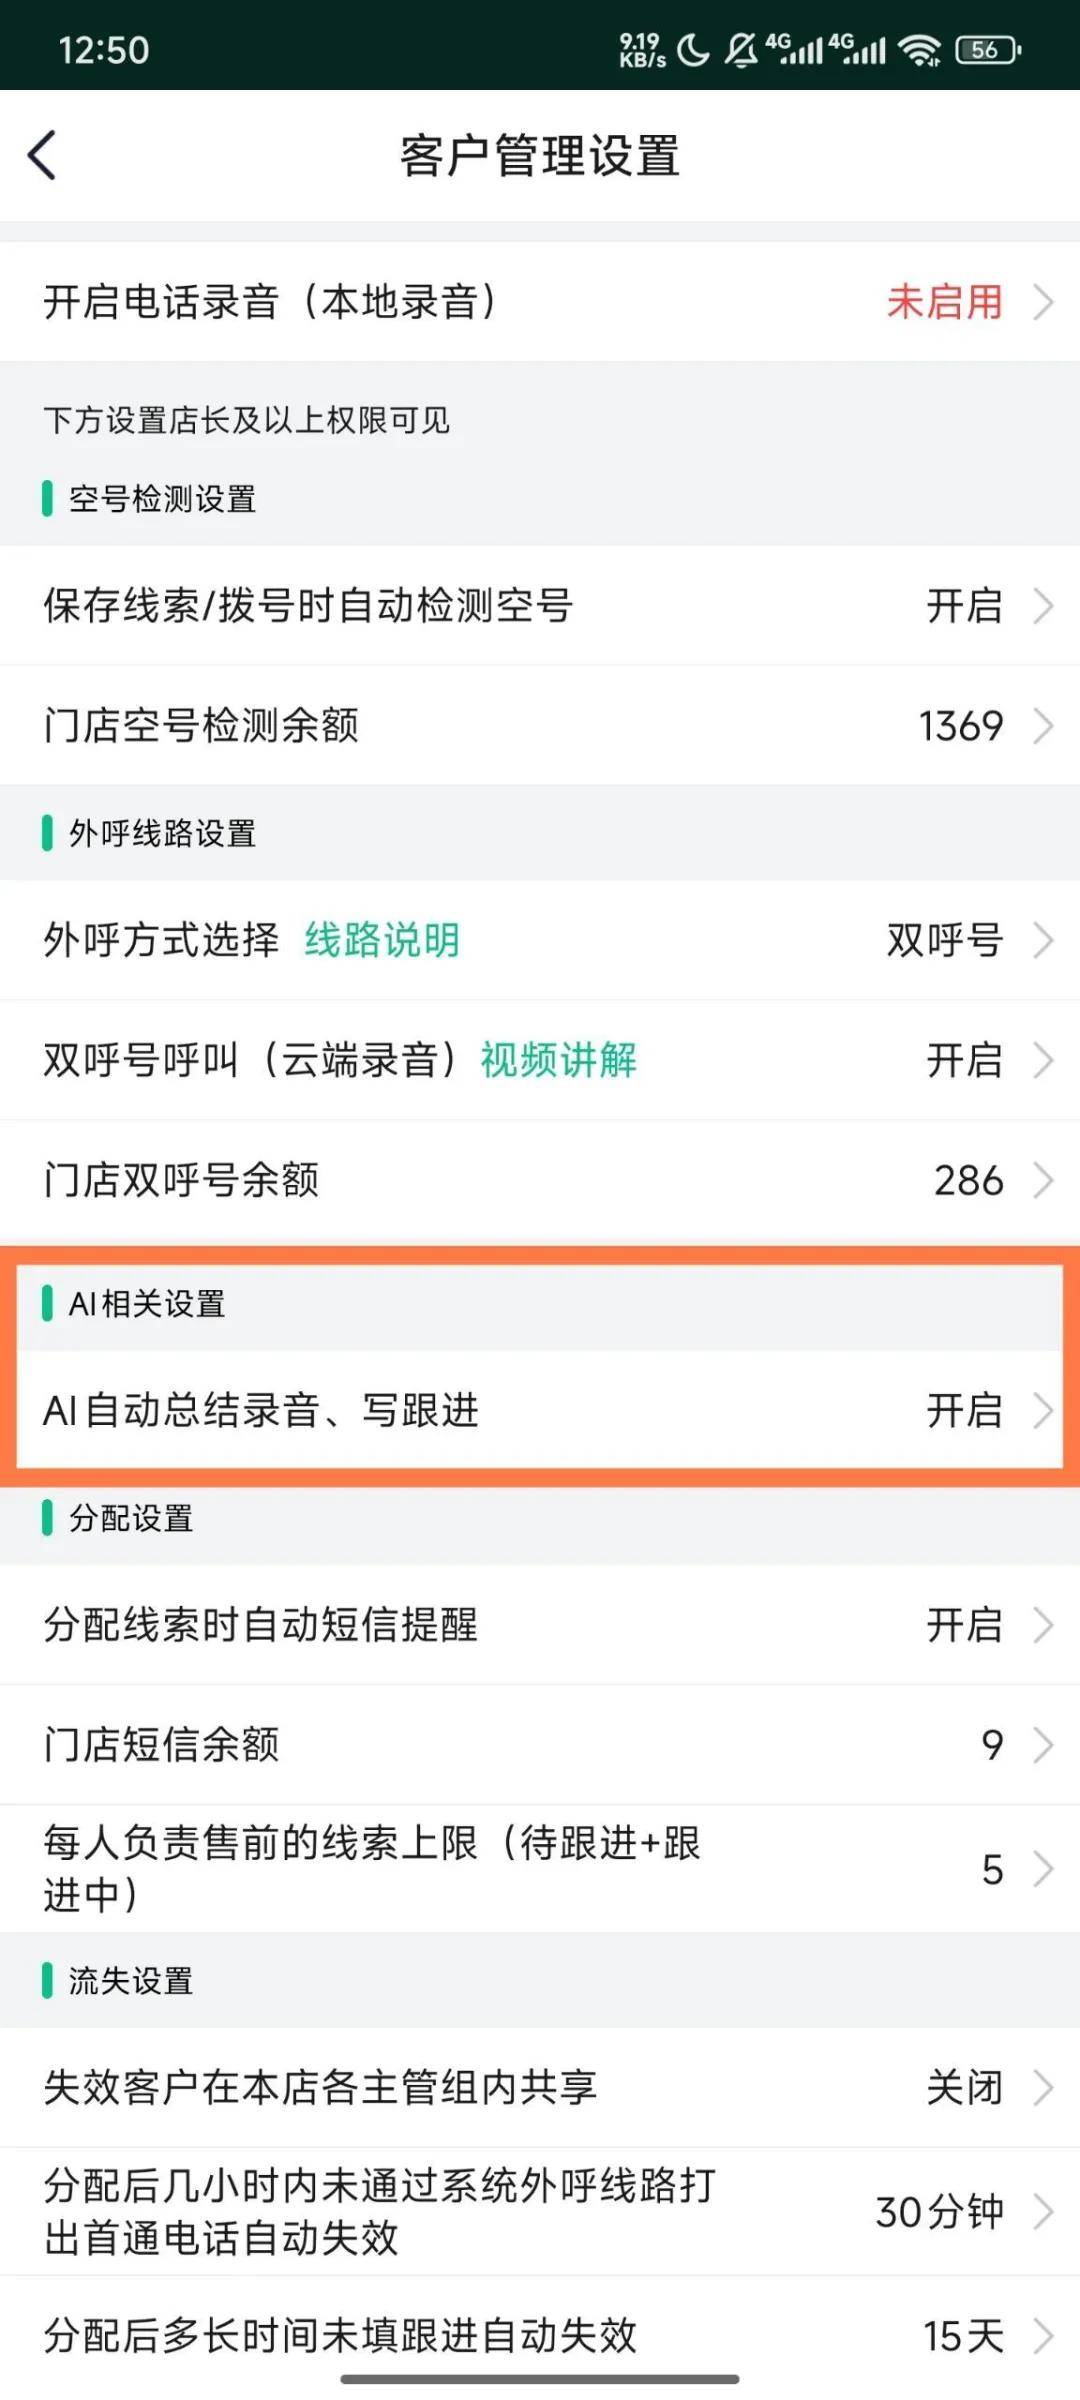Open 每人负责售前的线索上限 setting row
The height and width of the screenshot is (2400, 1080).
click(x=540, y=1868)
